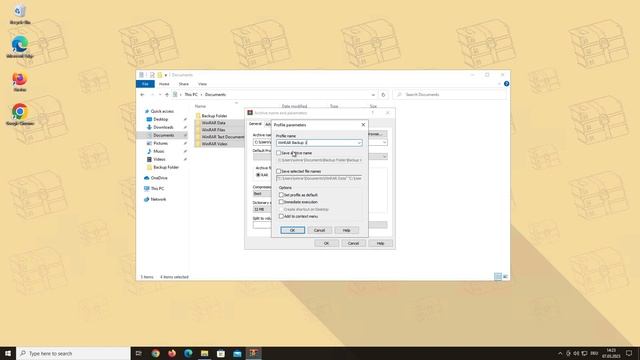640x360 pixels.
Task: Open Task View on the taskbar
Action: coord(139,353)
